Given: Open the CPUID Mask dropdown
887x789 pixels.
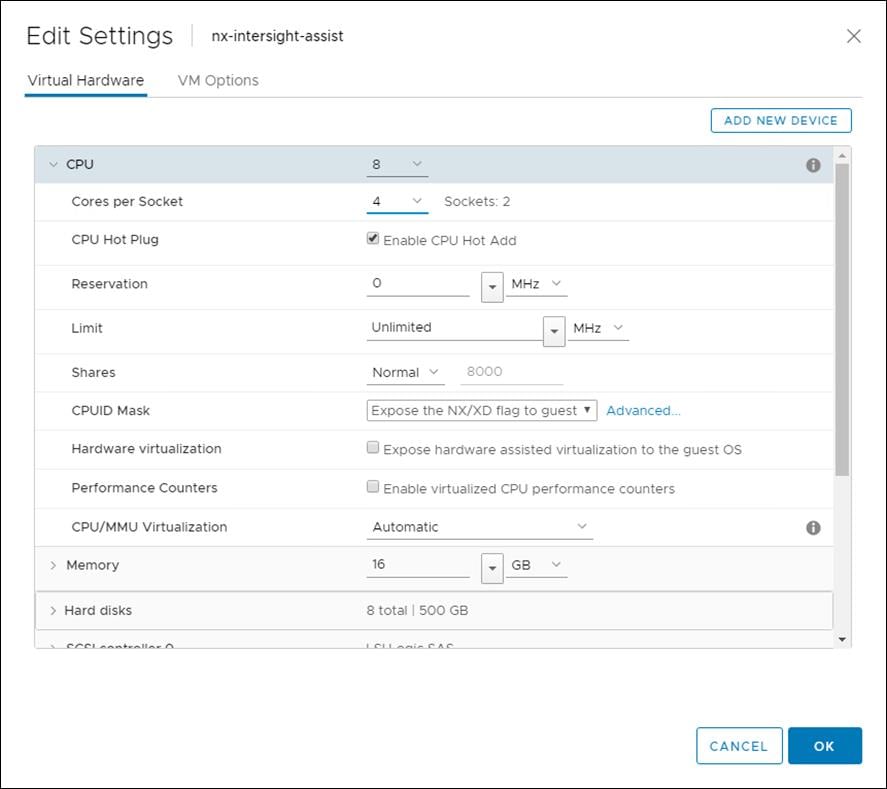Looking at the screenshot, I should 479,409.
